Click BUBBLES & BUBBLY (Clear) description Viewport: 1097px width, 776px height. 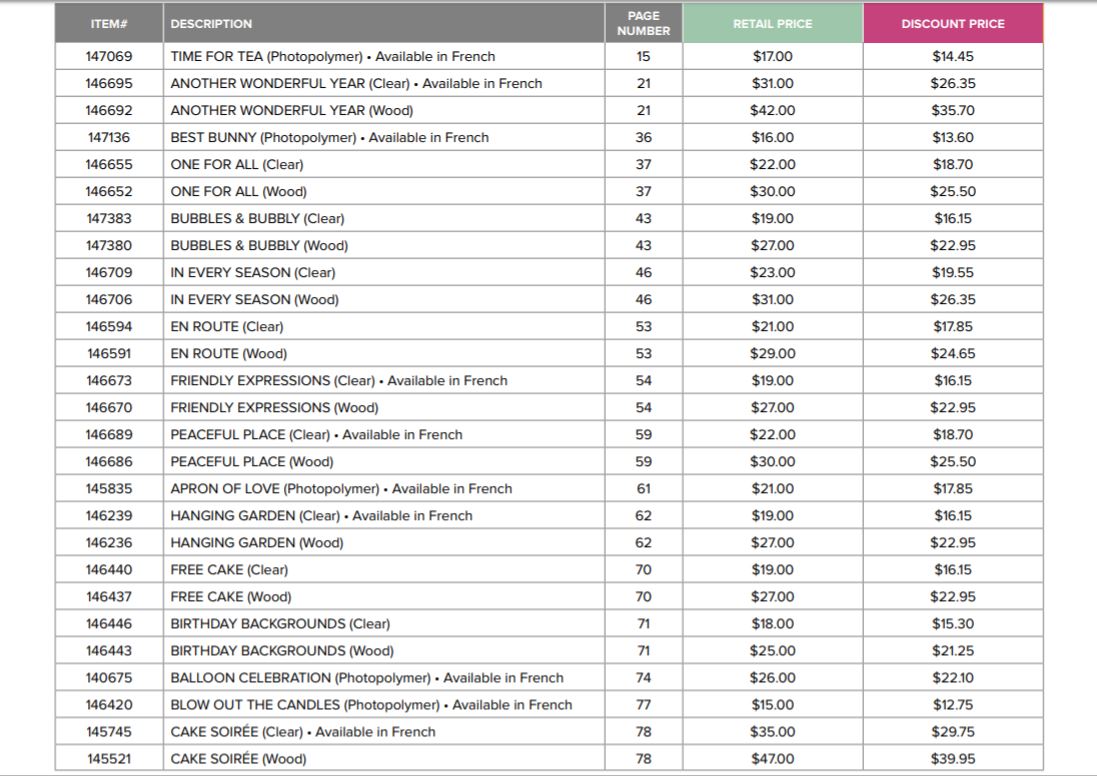[257, 219]
